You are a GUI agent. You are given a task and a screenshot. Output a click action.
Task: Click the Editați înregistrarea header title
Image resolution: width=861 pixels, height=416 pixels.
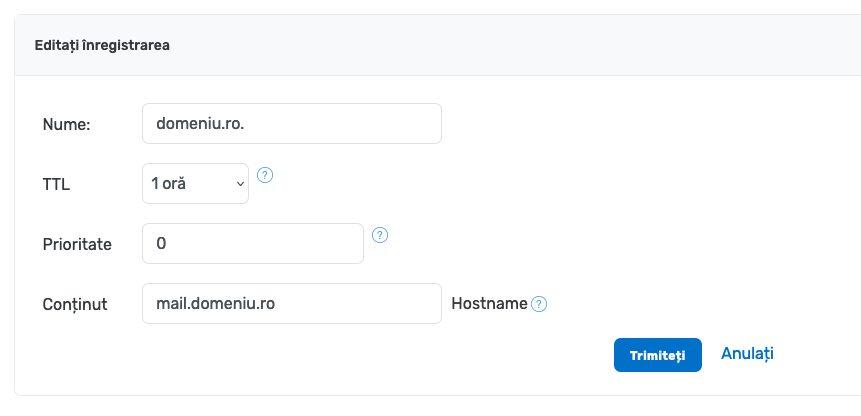click(x=102, y=46)
